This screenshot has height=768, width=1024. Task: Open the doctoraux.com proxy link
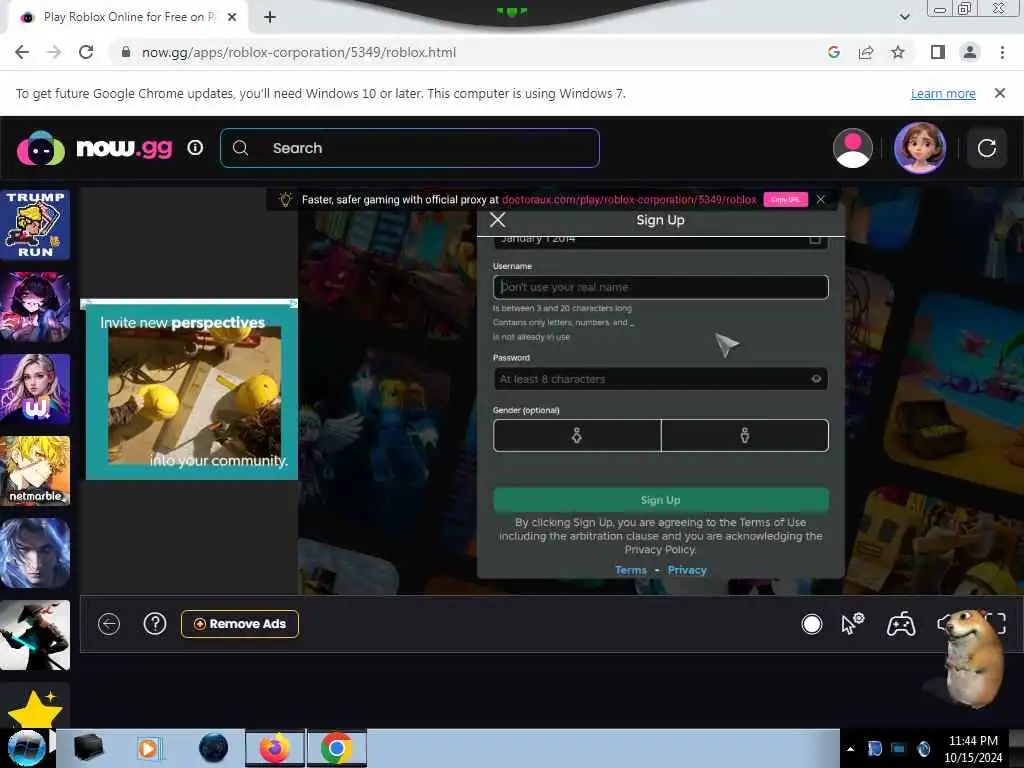[x=629, y=200]
